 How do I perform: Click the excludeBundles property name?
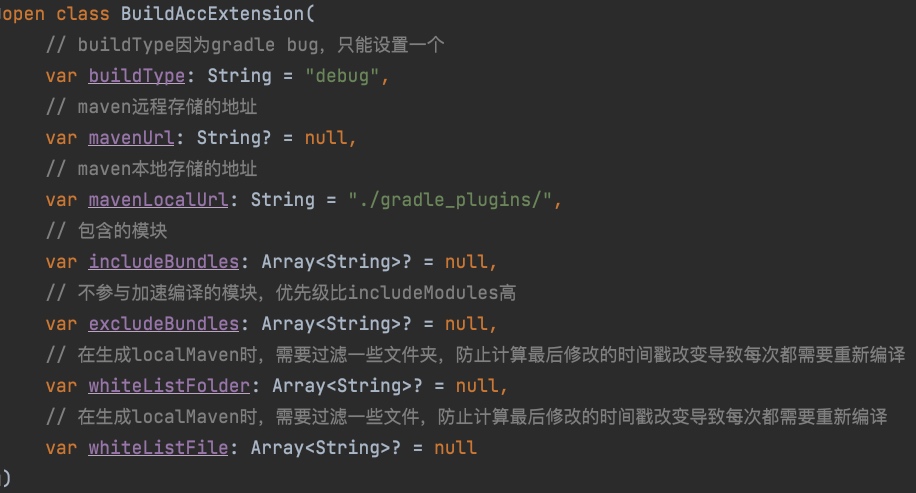(164, 324)
